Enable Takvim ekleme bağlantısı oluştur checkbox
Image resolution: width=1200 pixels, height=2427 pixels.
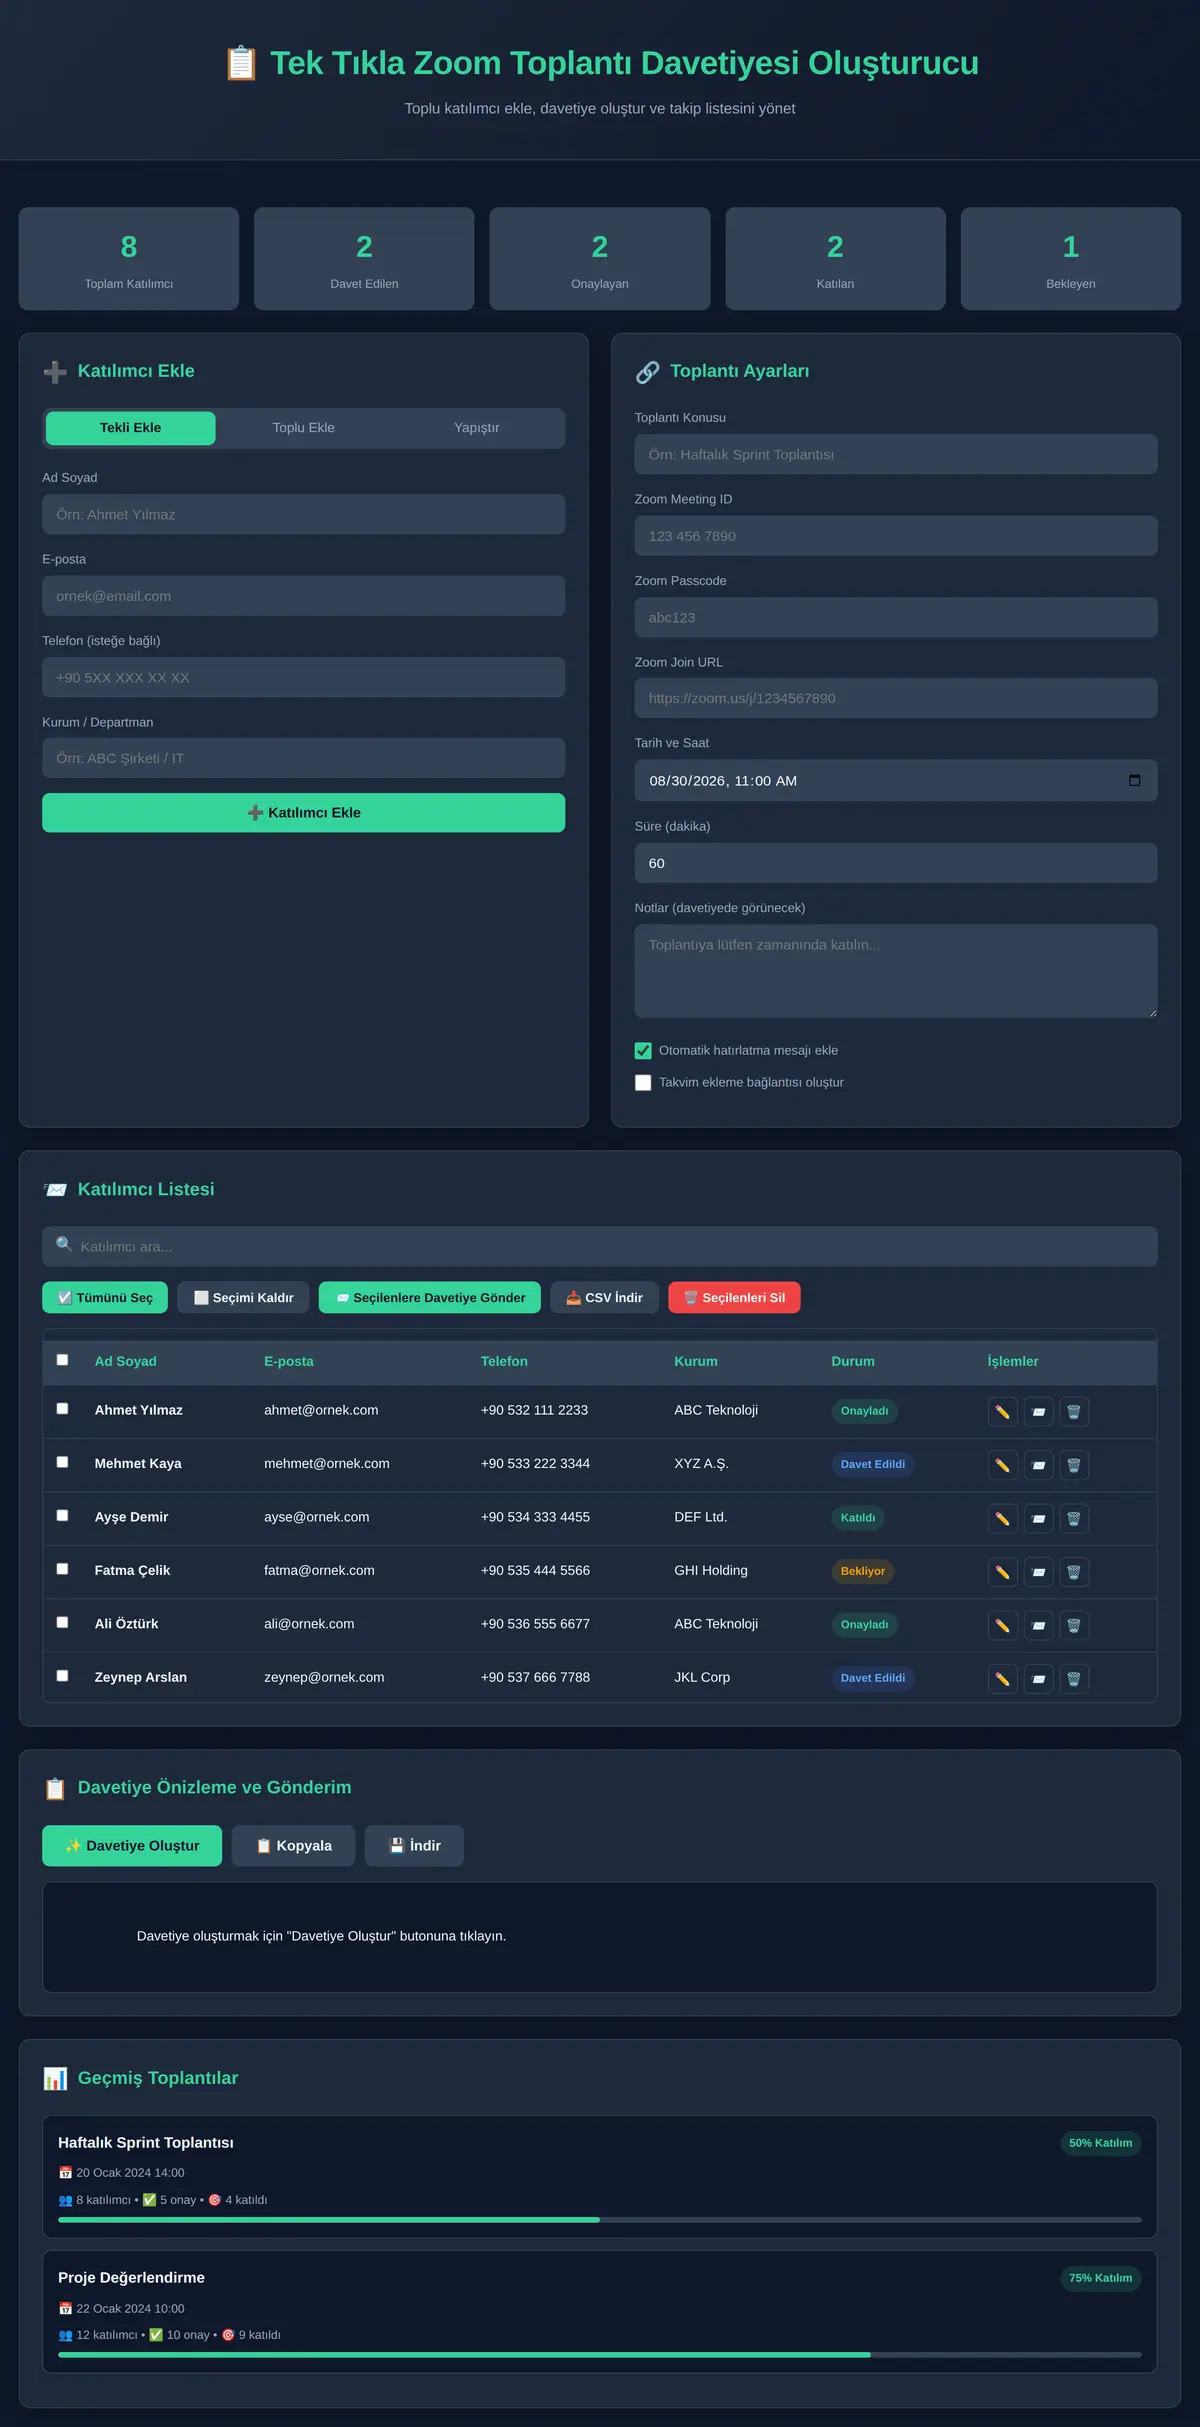click(643, 1083)
